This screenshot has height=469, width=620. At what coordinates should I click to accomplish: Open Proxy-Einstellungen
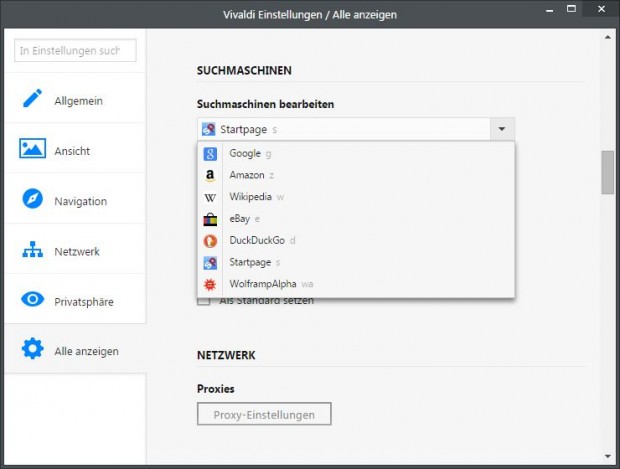click(x=264, y=414)
